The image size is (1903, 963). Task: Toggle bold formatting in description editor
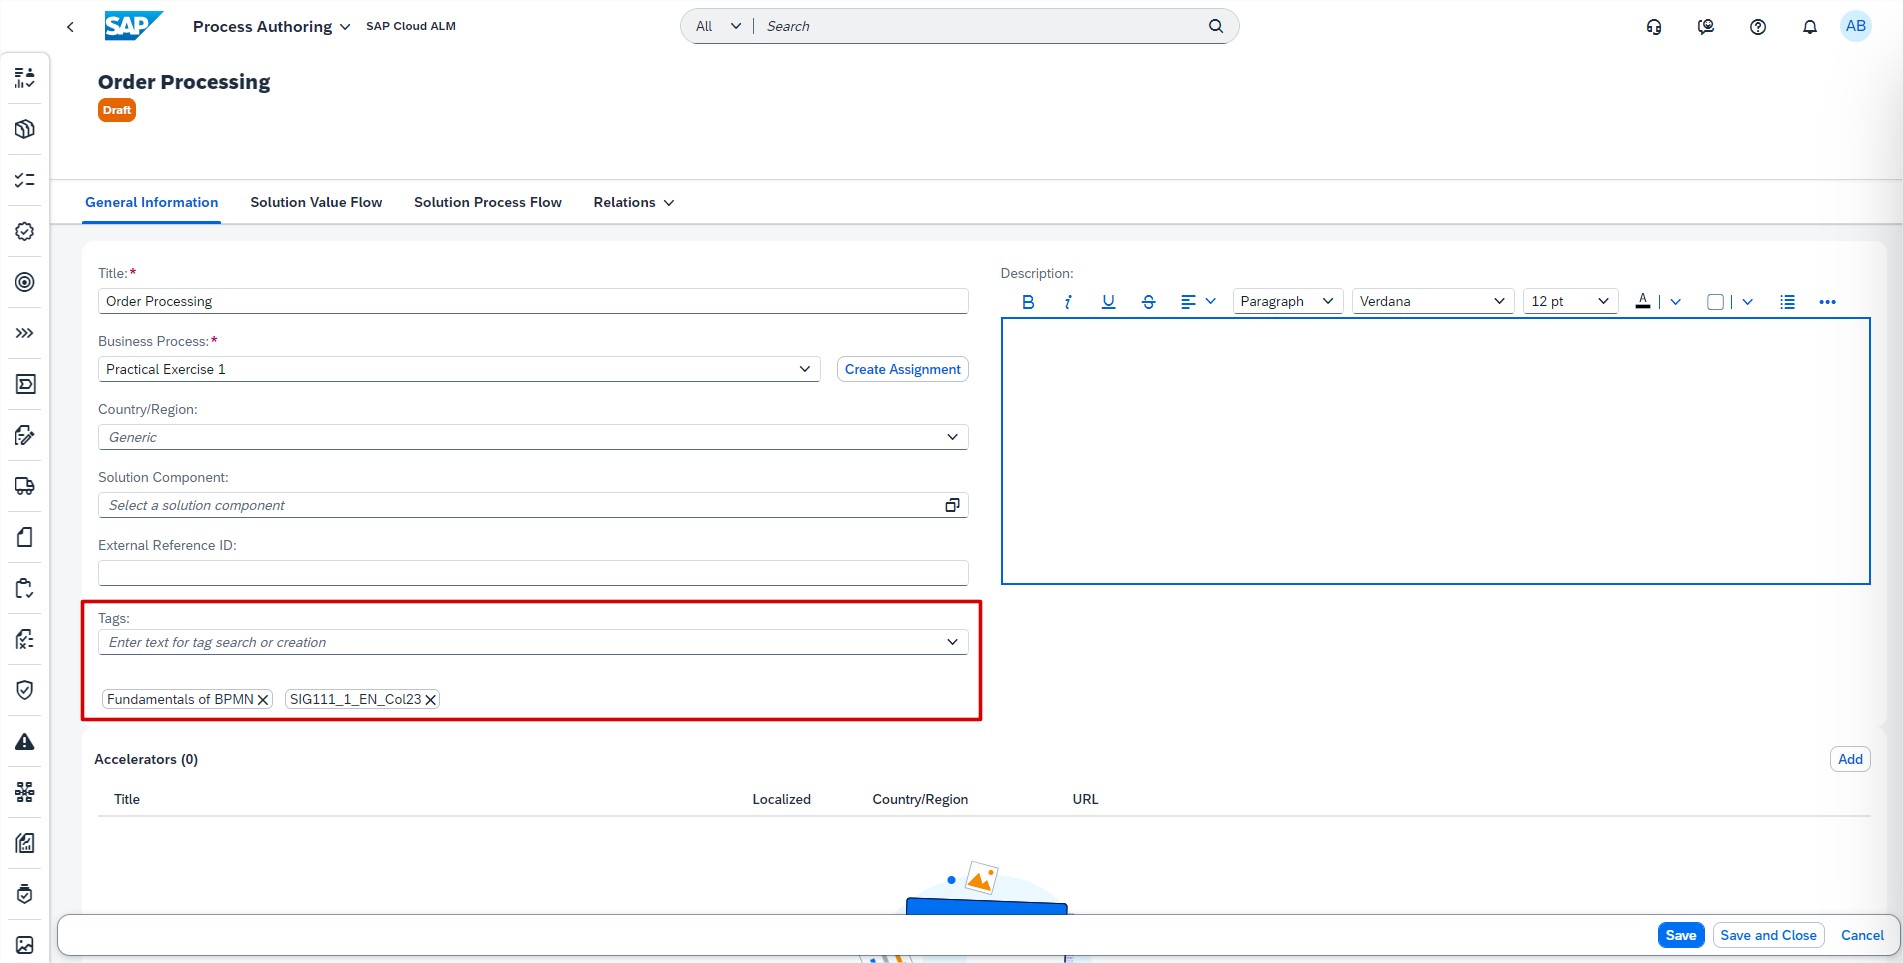click(x=1028, y=302)
